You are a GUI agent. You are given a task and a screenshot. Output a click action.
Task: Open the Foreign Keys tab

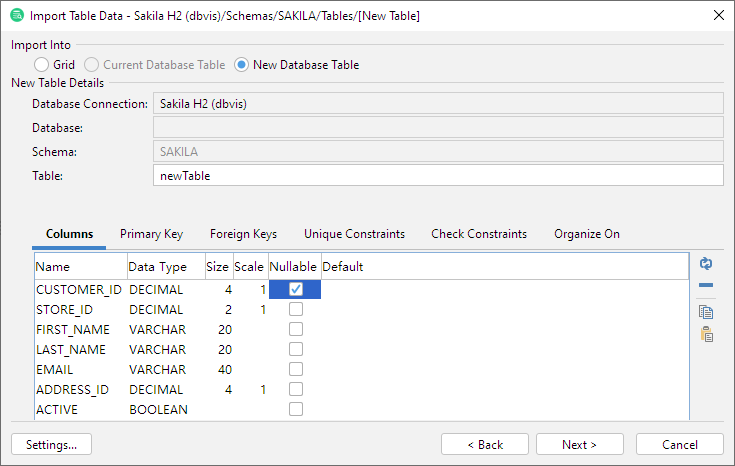[x=243, y=234]
